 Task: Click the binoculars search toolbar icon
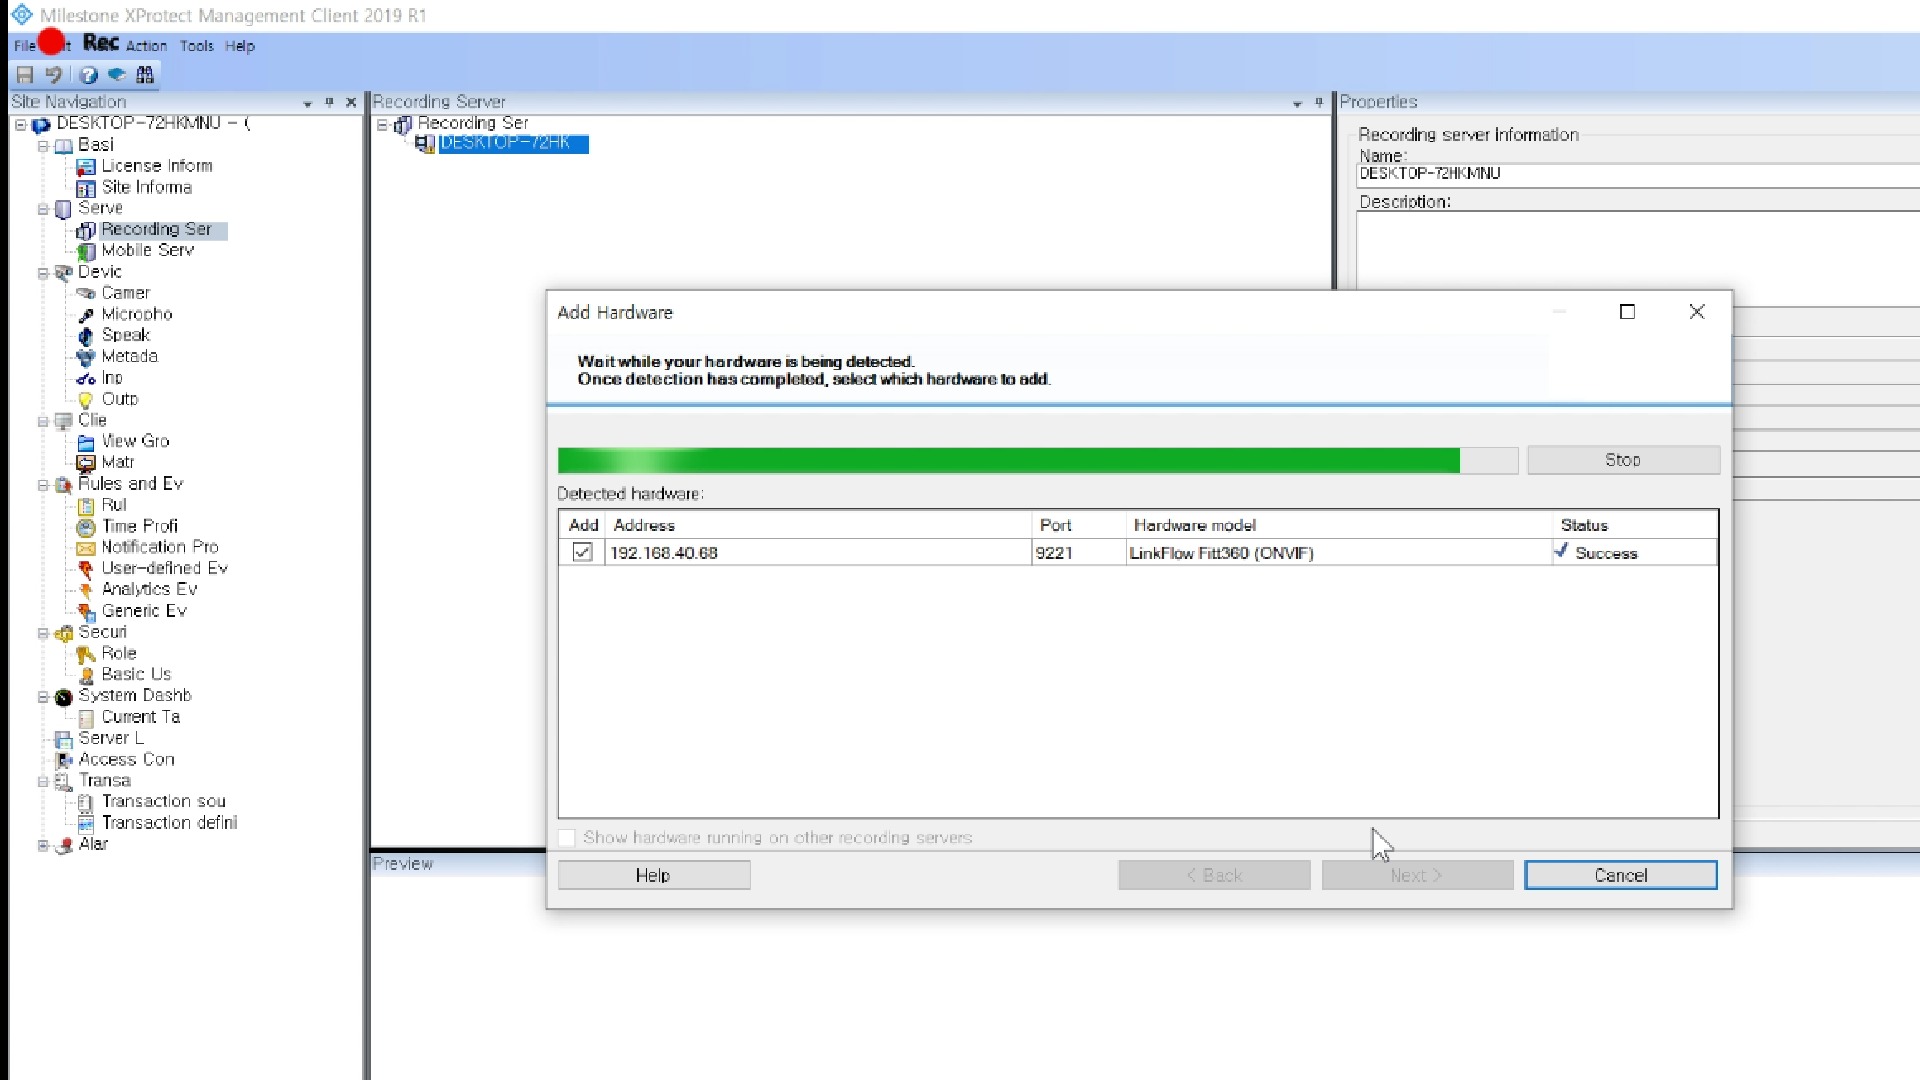pyautogui.click(x=145, y=75)
